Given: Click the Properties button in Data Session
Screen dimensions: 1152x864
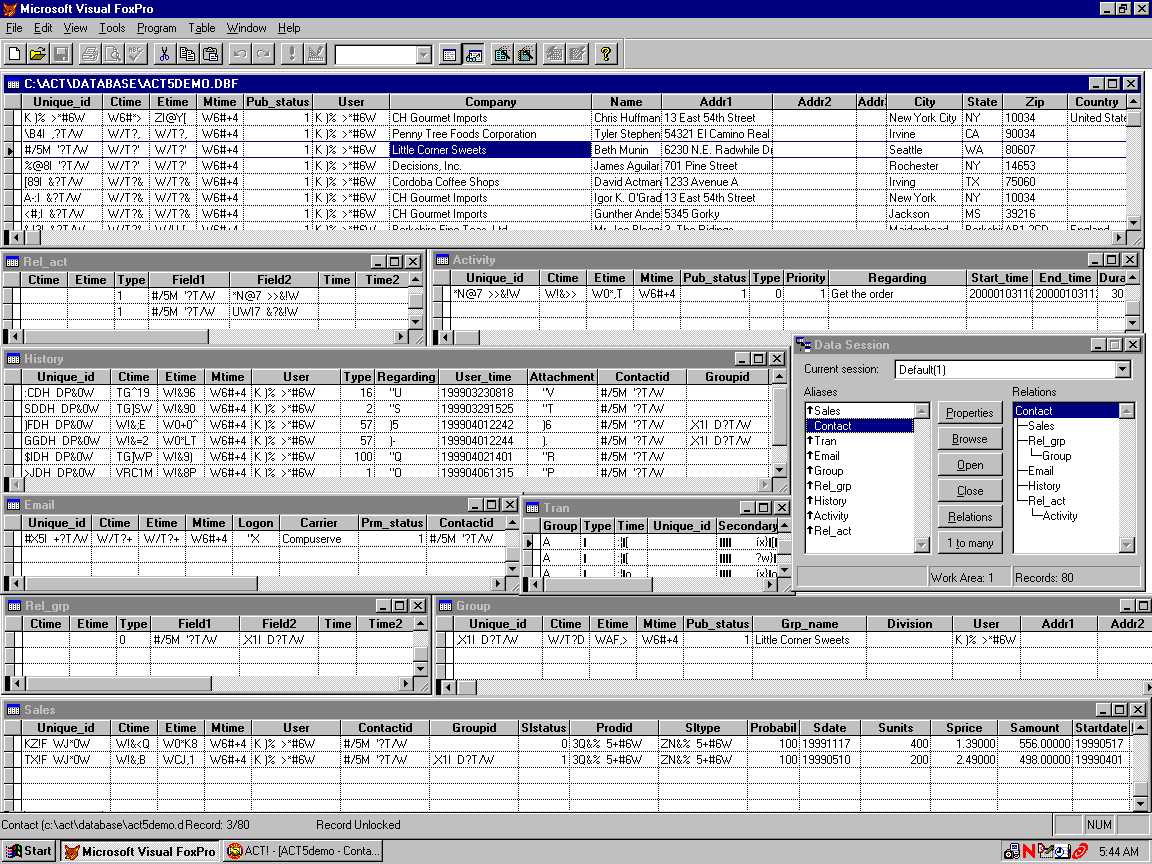Looking at the screenshot, I should coord(970,413).
